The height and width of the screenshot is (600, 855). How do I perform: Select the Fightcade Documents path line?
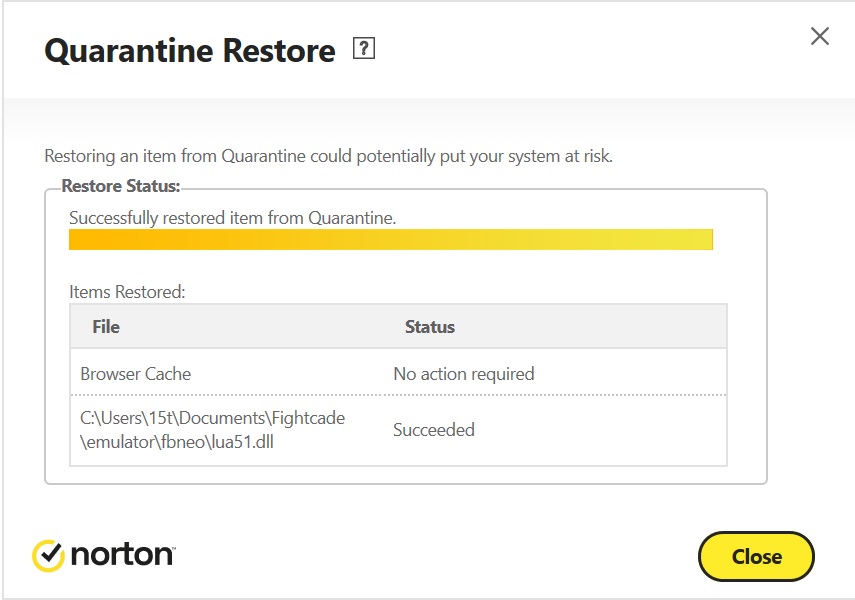(x=213, y=418)
